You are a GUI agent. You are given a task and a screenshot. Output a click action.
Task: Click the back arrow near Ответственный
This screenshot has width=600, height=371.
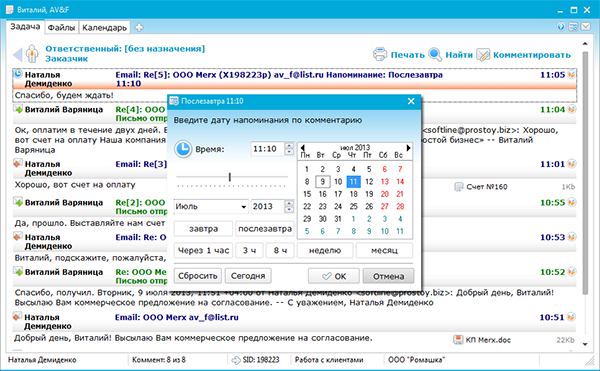(x=18, y=54)
